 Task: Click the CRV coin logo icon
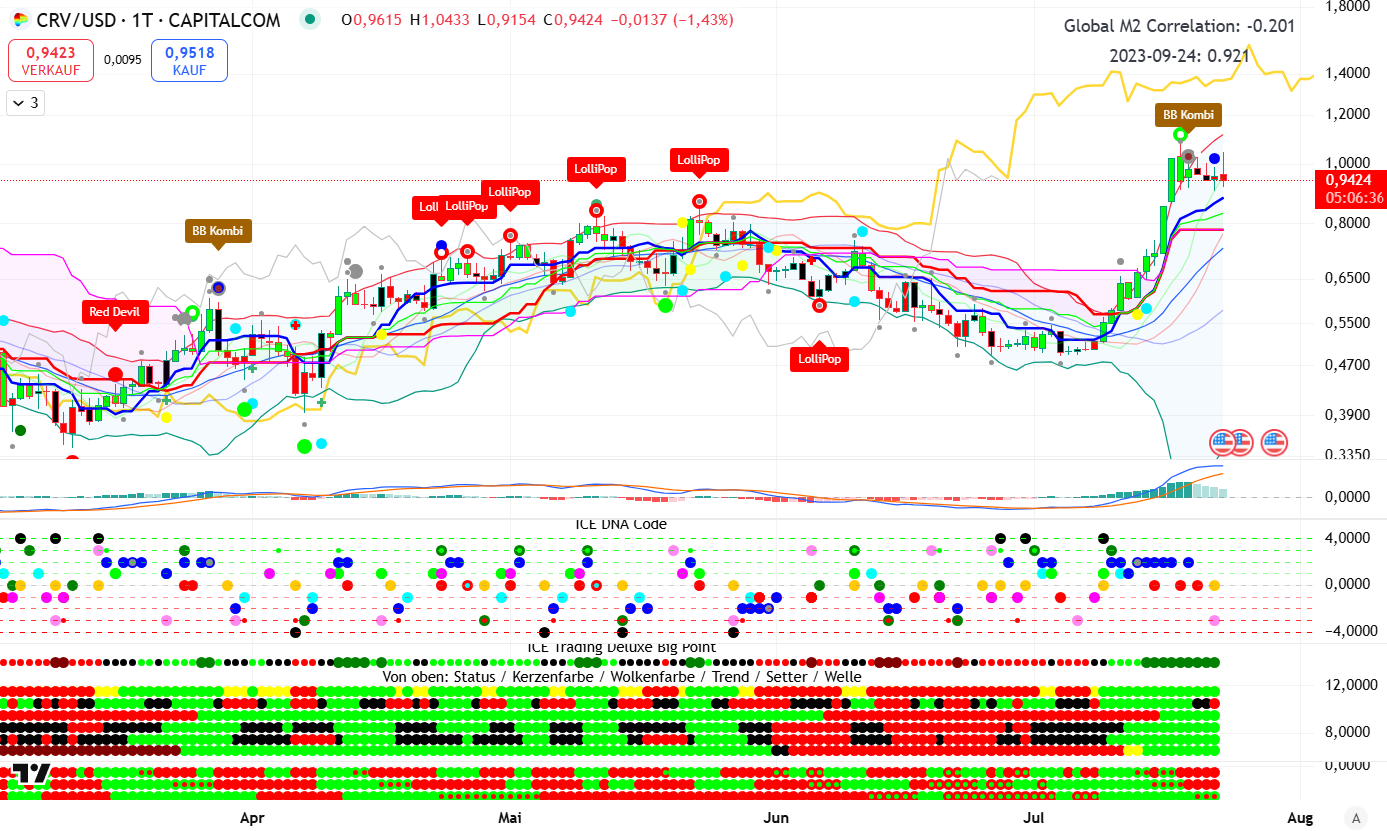point(20,20)
